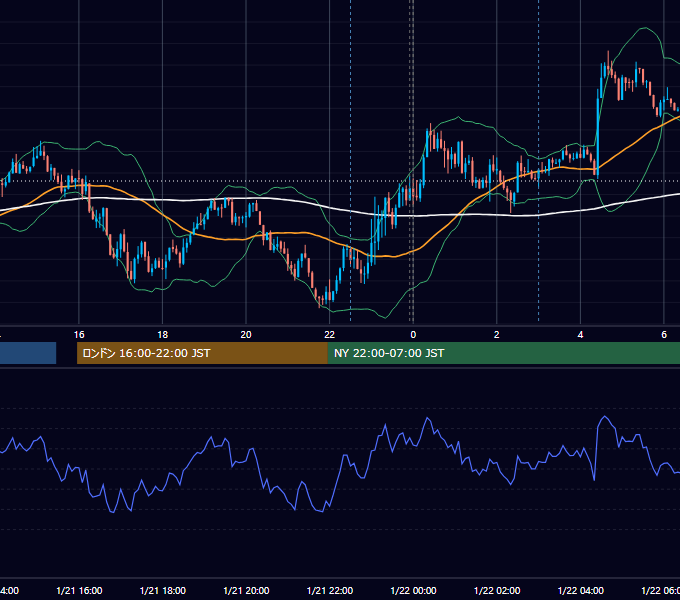Click the 4 hour label on price chart axis
This screenshot has height=600, width=680.
(x=580, y=335)
